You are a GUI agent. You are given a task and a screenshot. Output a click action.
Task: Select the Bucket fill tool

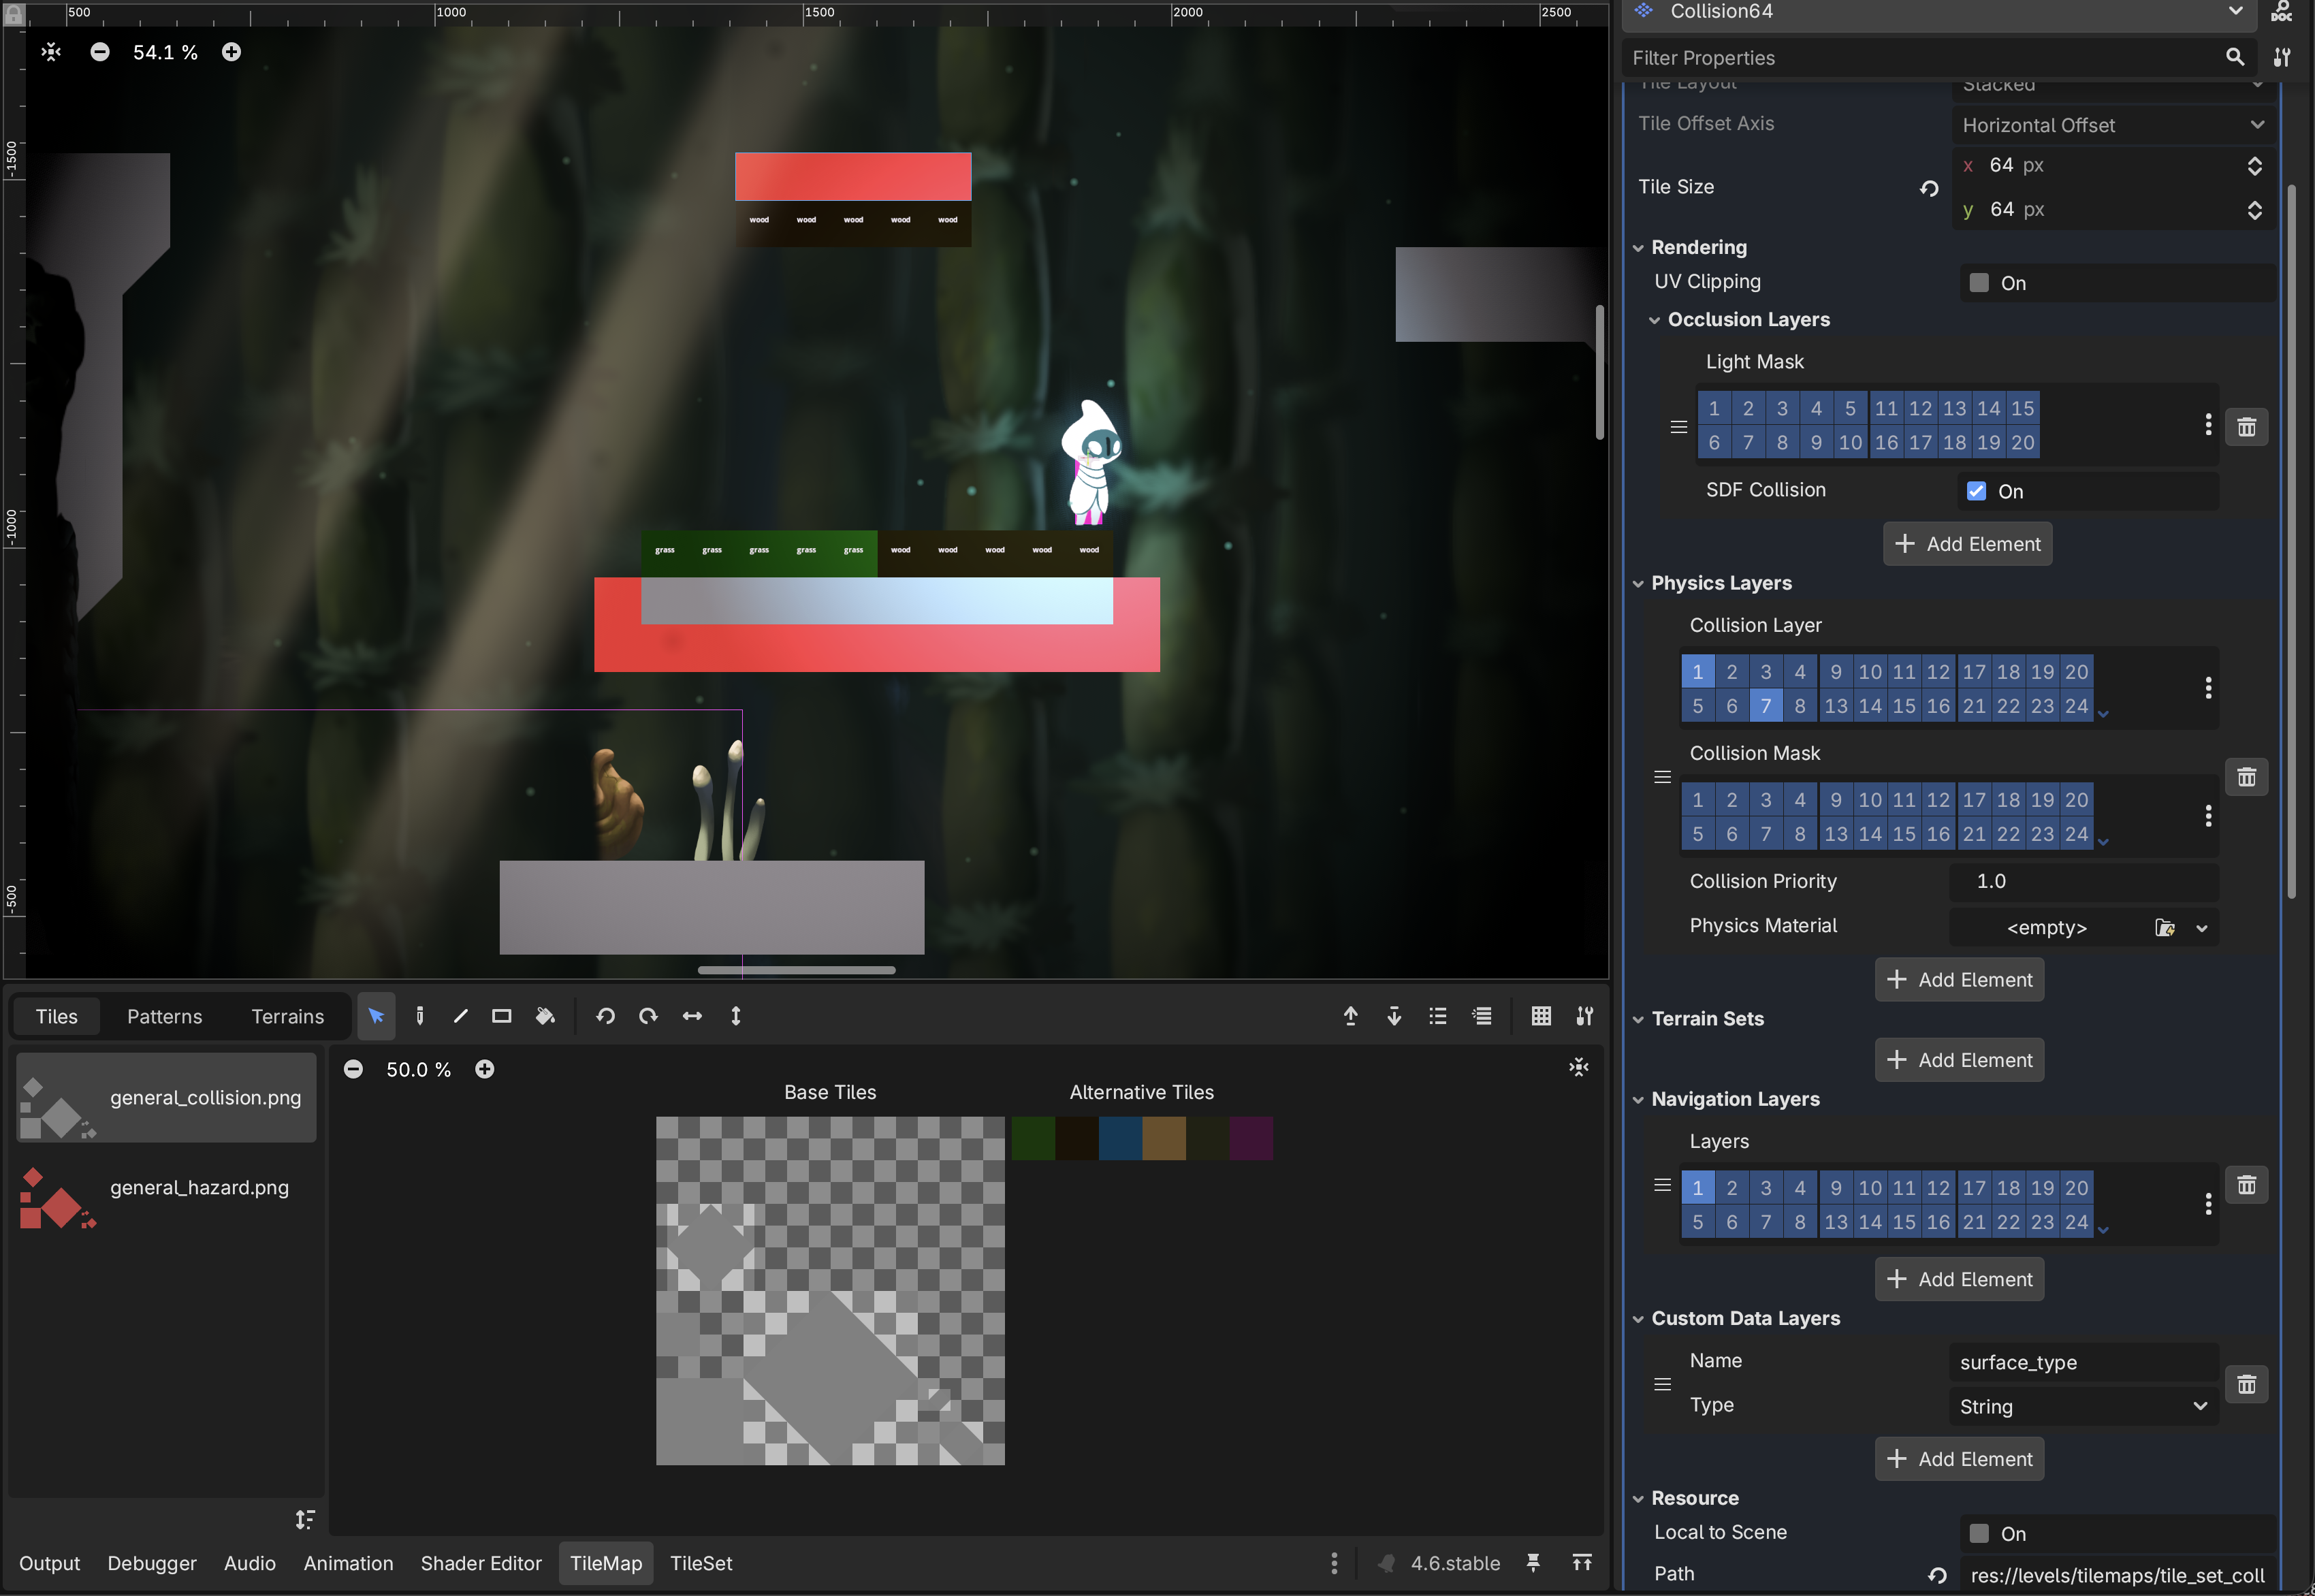(545, 1016)
